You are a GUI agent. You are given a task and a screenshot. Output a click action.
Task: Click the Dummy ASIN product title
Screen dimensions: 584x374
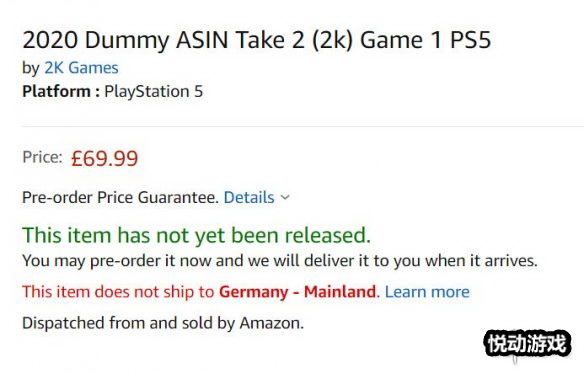[x=257, y=39]
